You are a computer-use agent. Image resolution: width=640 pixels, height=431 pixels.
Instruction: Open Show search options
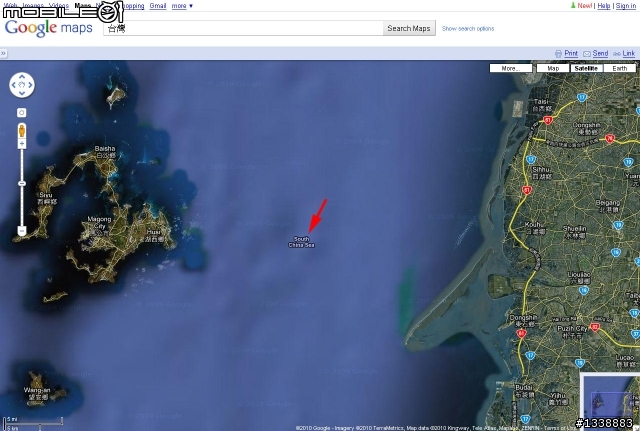(468, 29)
